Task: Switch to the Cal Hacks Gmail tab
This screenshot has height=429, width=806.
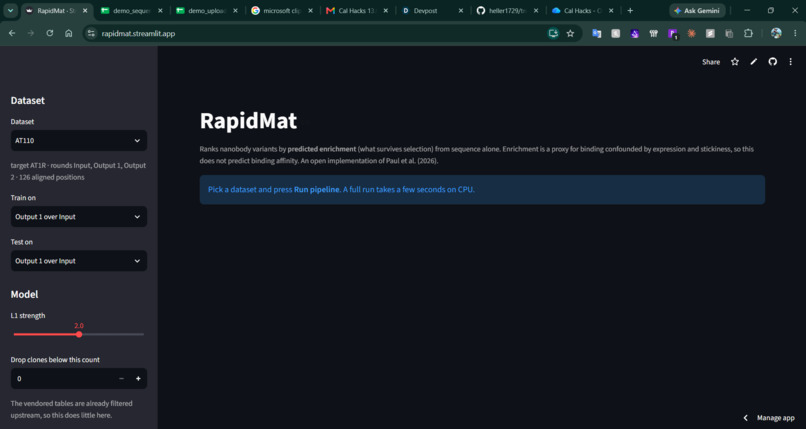Action: point(357,10)
